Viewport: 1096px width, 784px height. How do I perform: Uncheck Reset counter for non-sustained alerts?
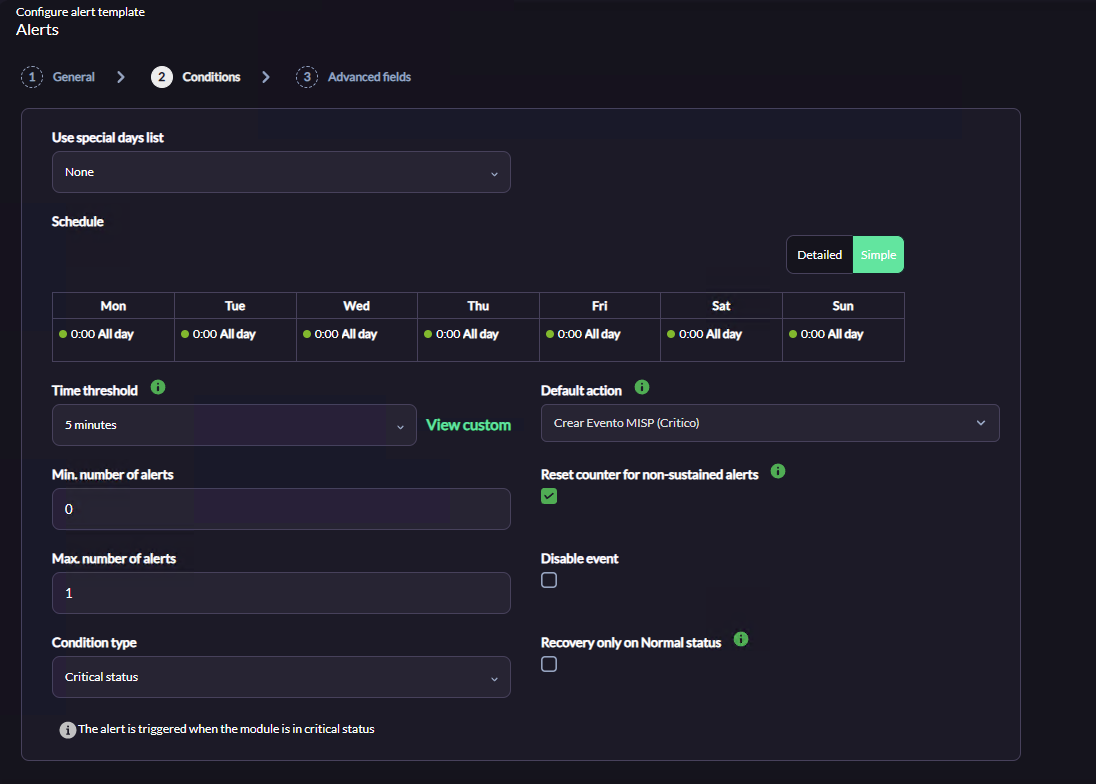point(549,496)
